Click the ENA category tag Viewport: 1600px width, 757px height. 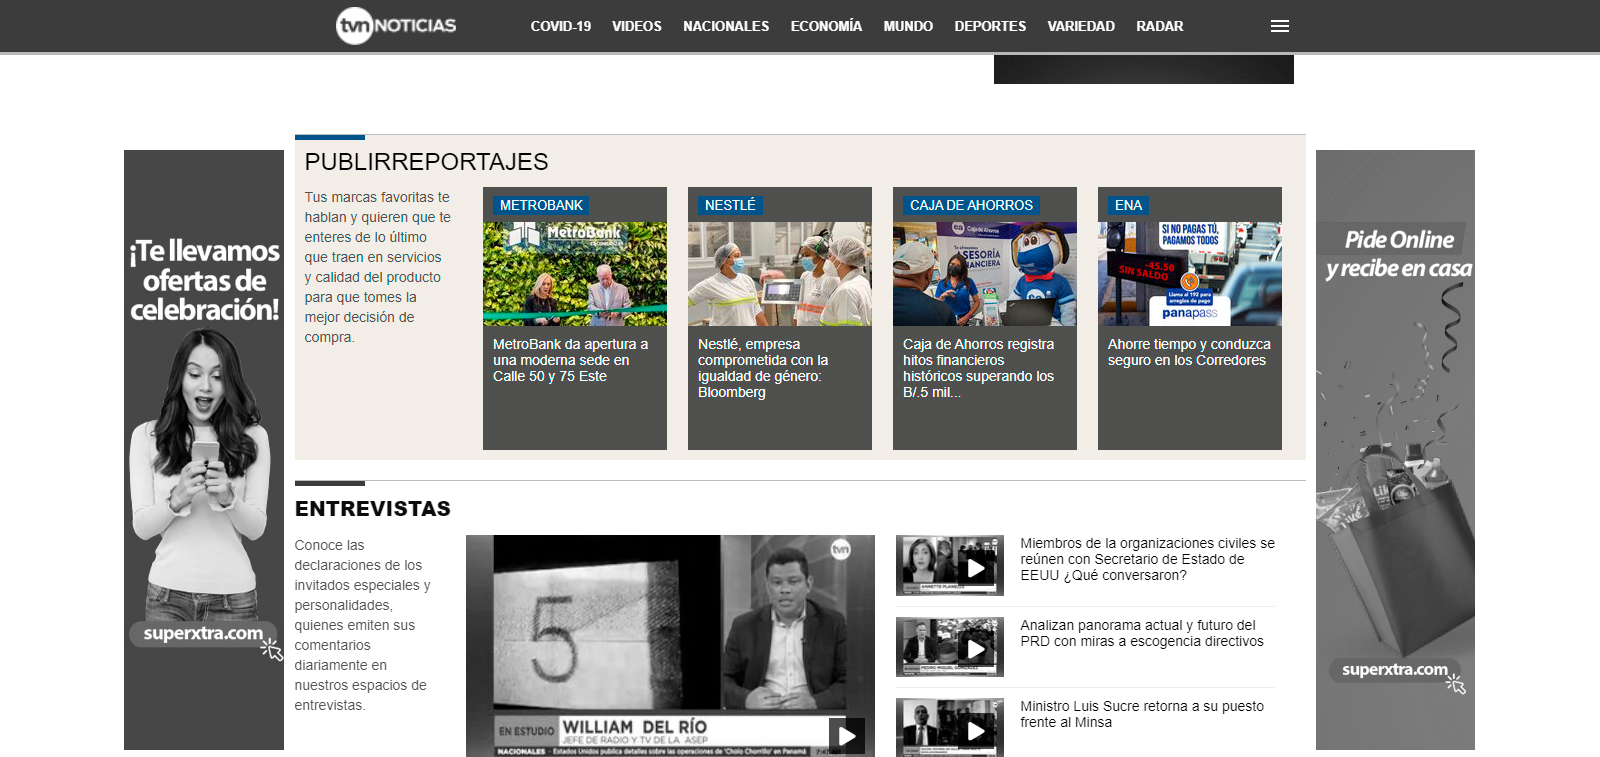click(x=1128, y=205)
